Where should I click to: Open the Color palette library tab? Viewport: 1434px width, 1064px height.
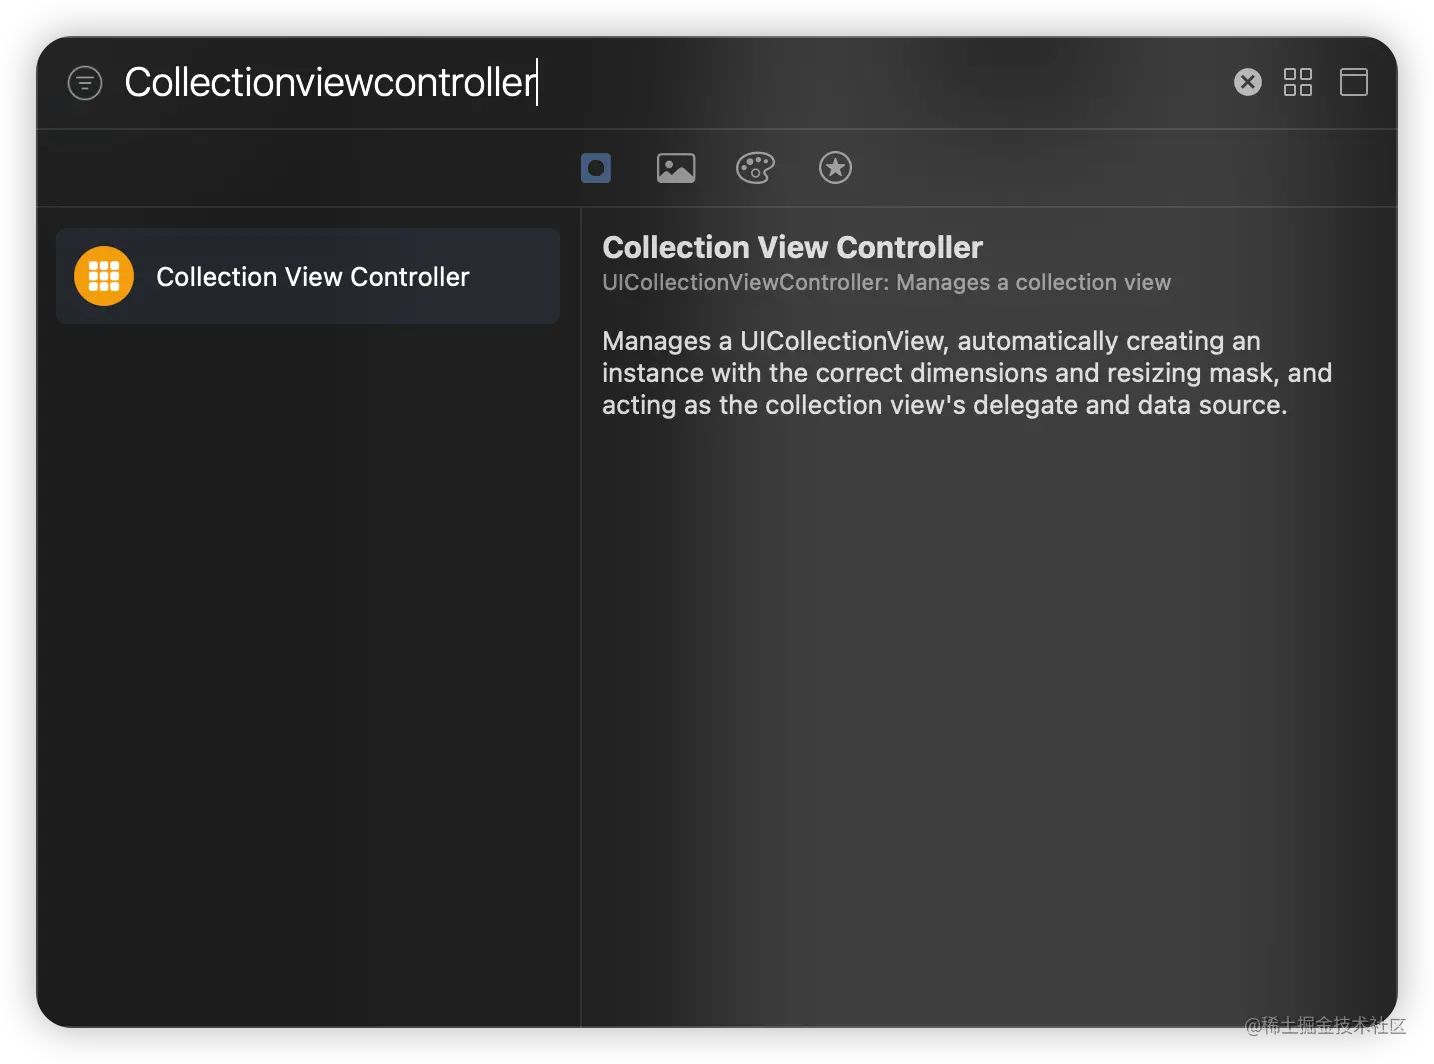(x=755, y=168)
